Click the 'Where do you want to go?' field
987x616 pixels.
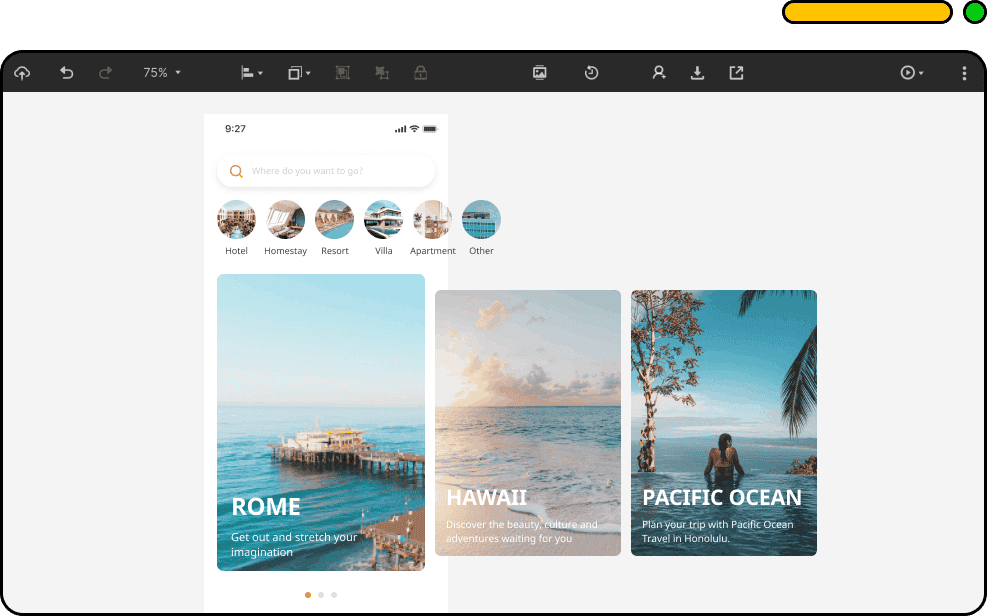pyautogui.click(x=326, y=171)
